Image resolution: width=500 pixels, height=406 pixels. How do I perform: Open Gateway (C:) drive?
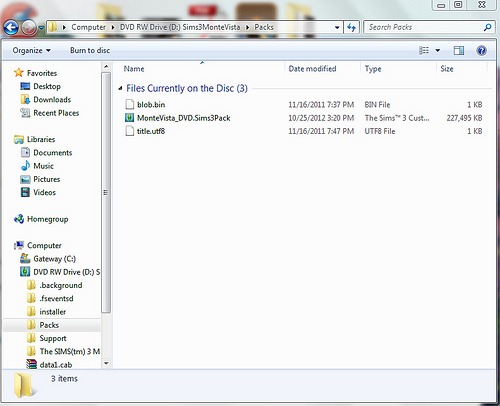(54, 259)
